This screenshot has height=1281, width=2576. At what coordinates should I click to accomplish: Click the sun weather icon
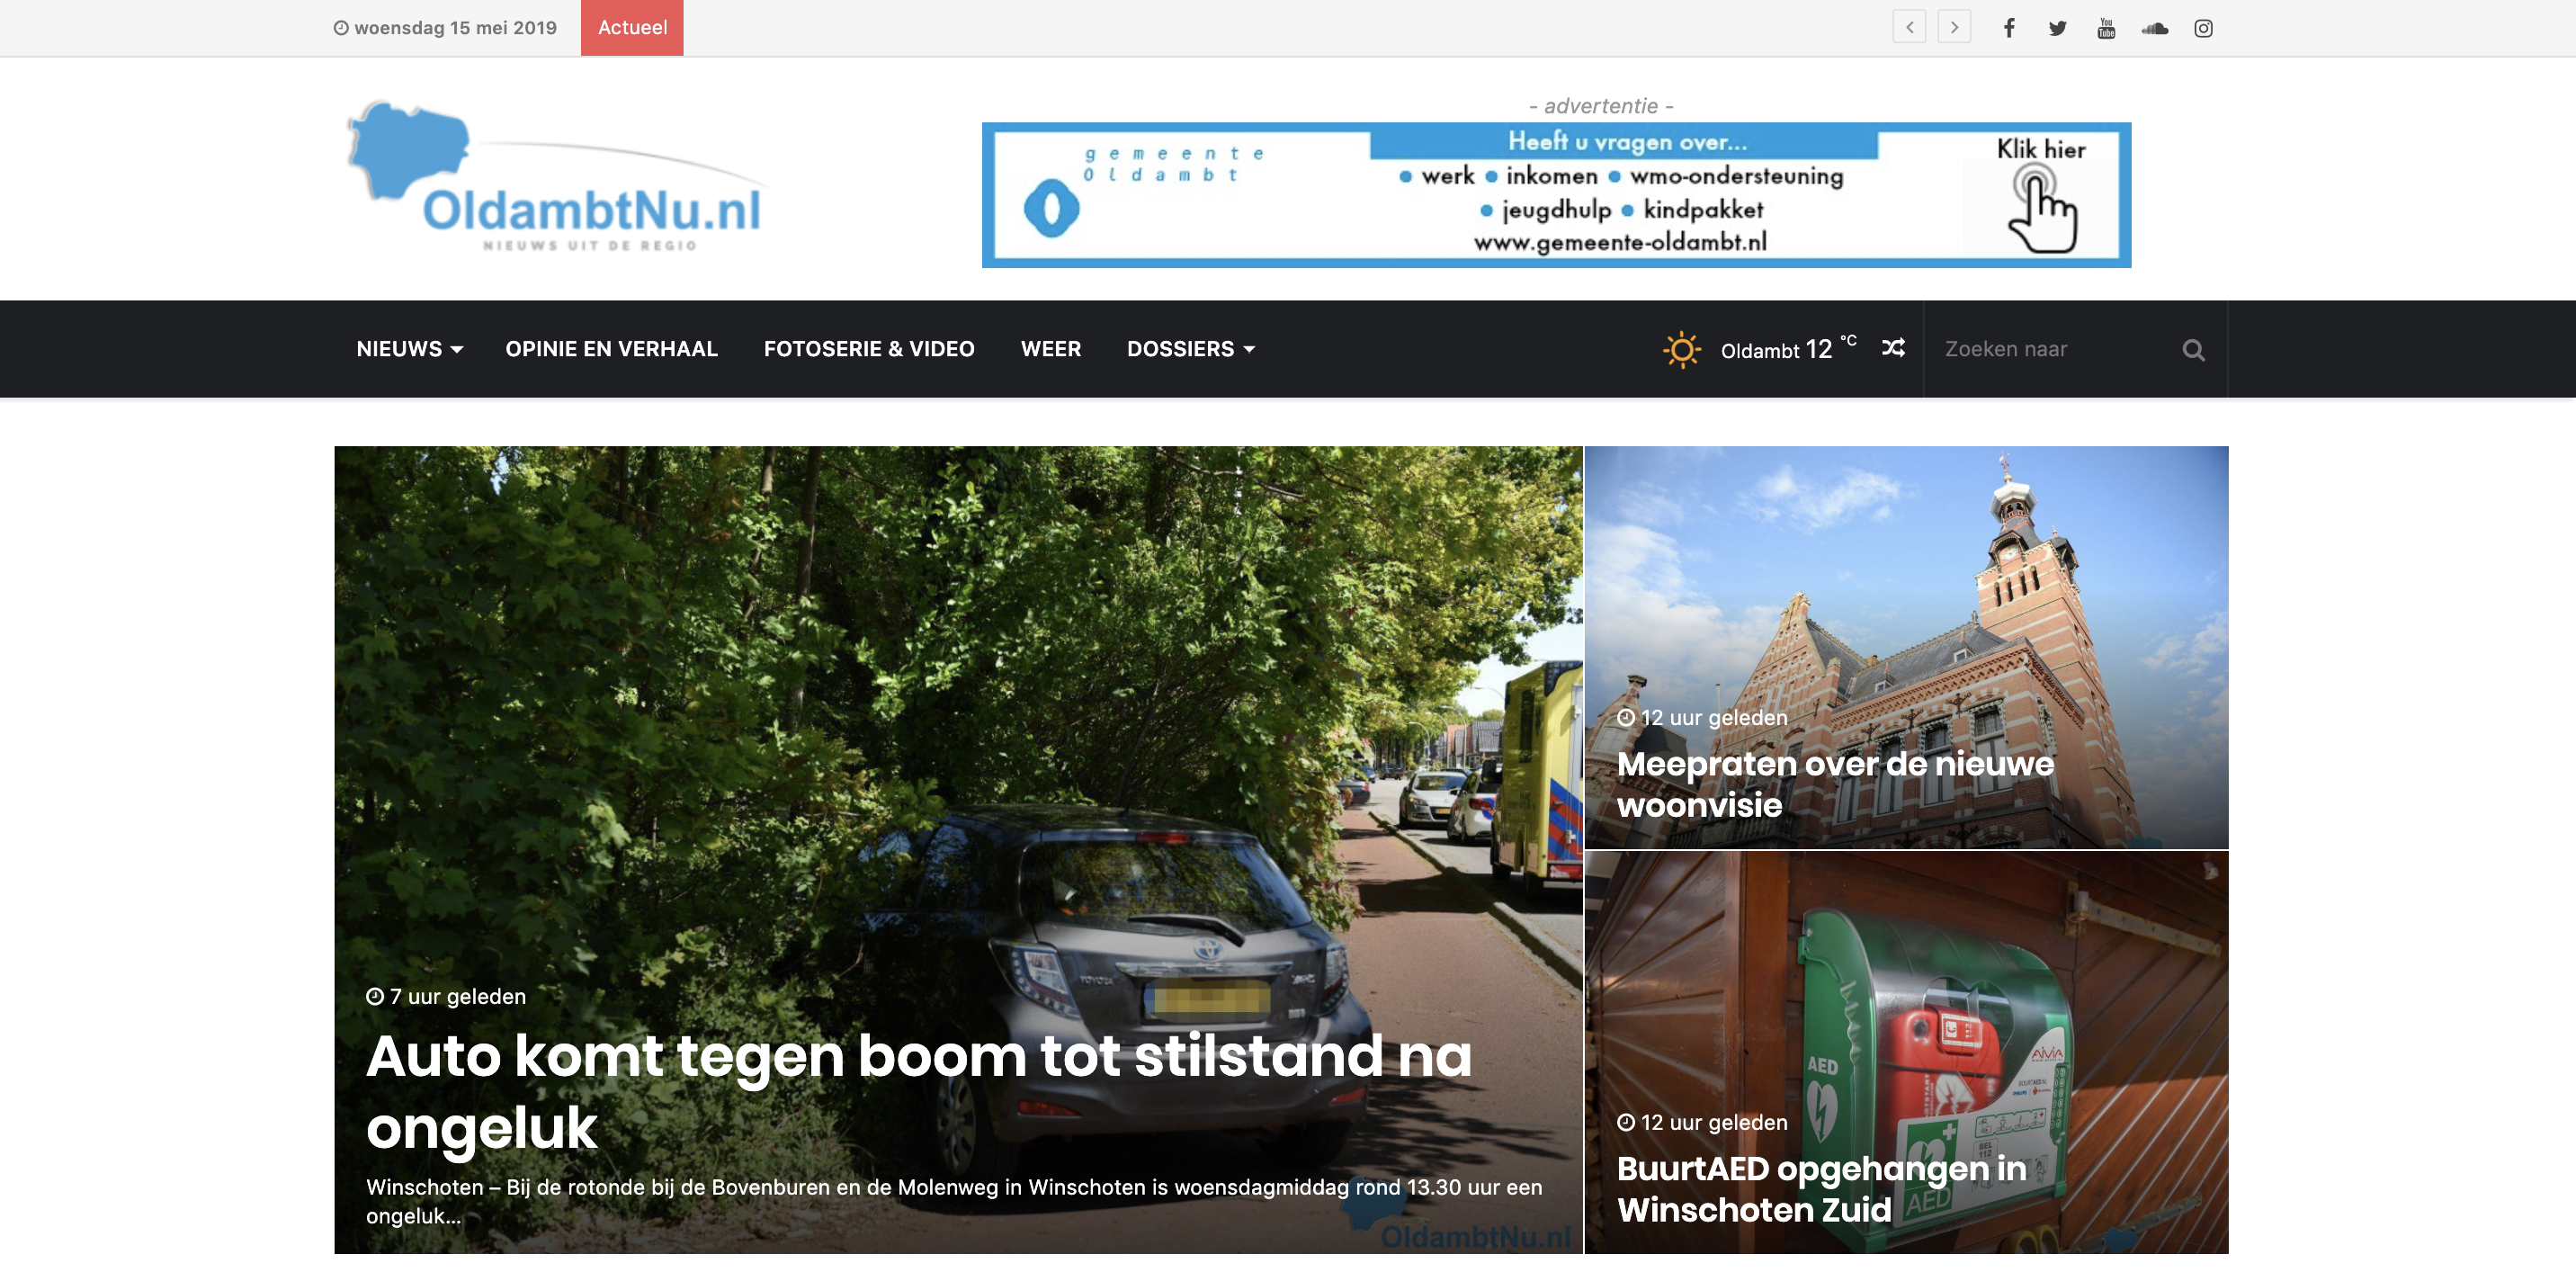pos(1681,350)
